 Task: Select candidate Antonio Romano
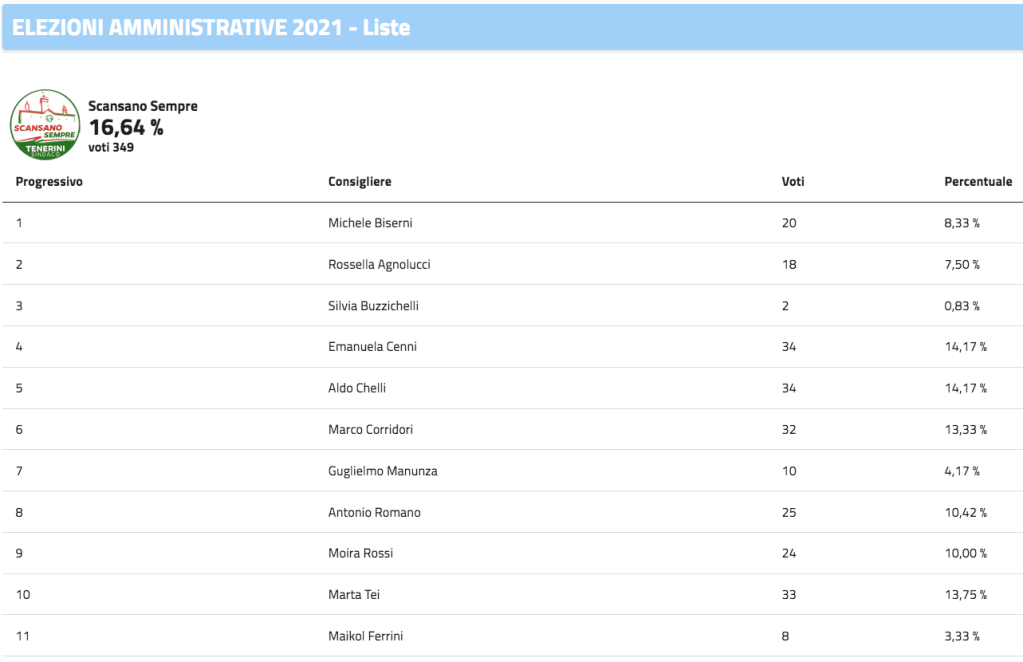click(x=374, y=513)
